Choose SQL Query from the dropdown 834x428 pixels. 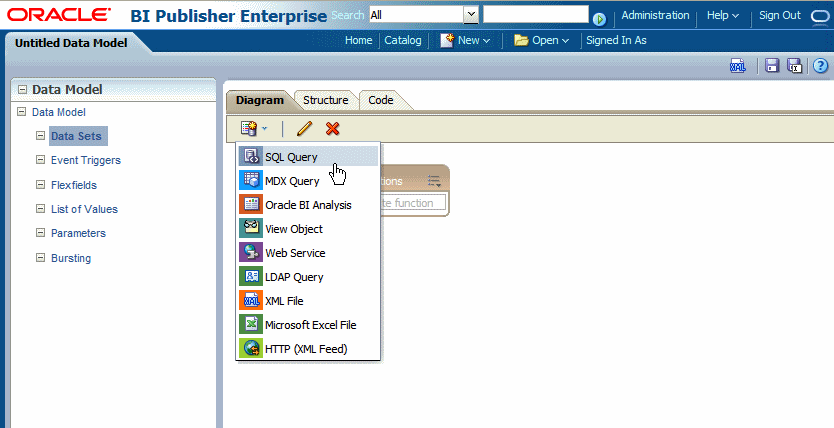pos(308,156)
